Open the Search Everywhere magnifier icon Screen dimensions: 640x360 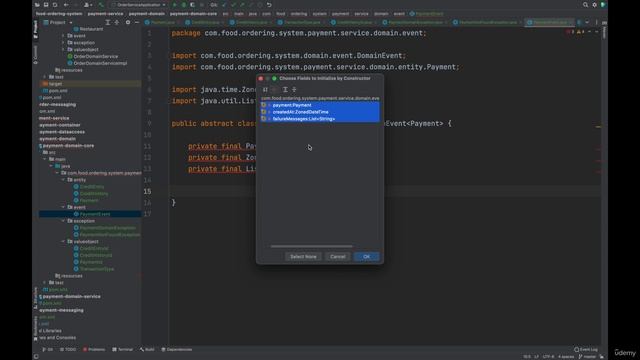pyautogui.click(x=585, y=5)
